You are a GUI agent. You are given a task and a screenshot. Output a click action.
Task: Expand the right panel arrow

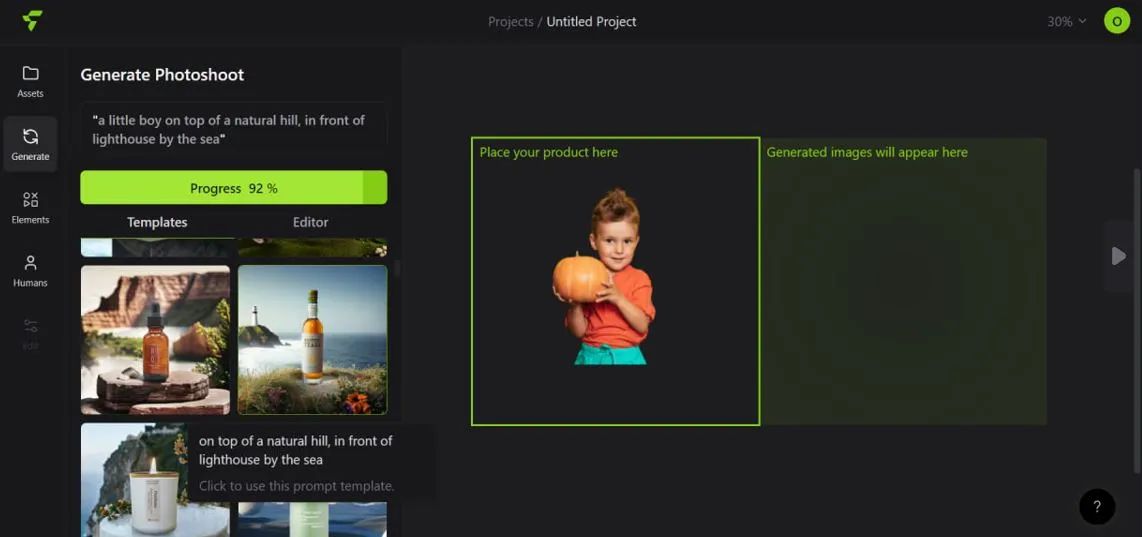[x=1118, y=257]
